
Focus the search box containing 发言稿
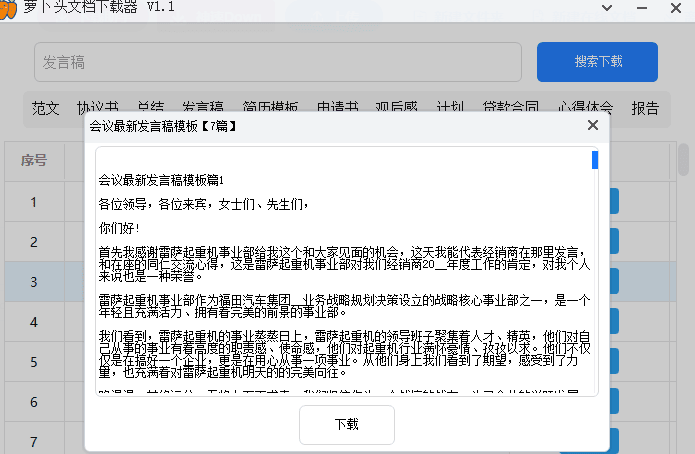[278, 62]
